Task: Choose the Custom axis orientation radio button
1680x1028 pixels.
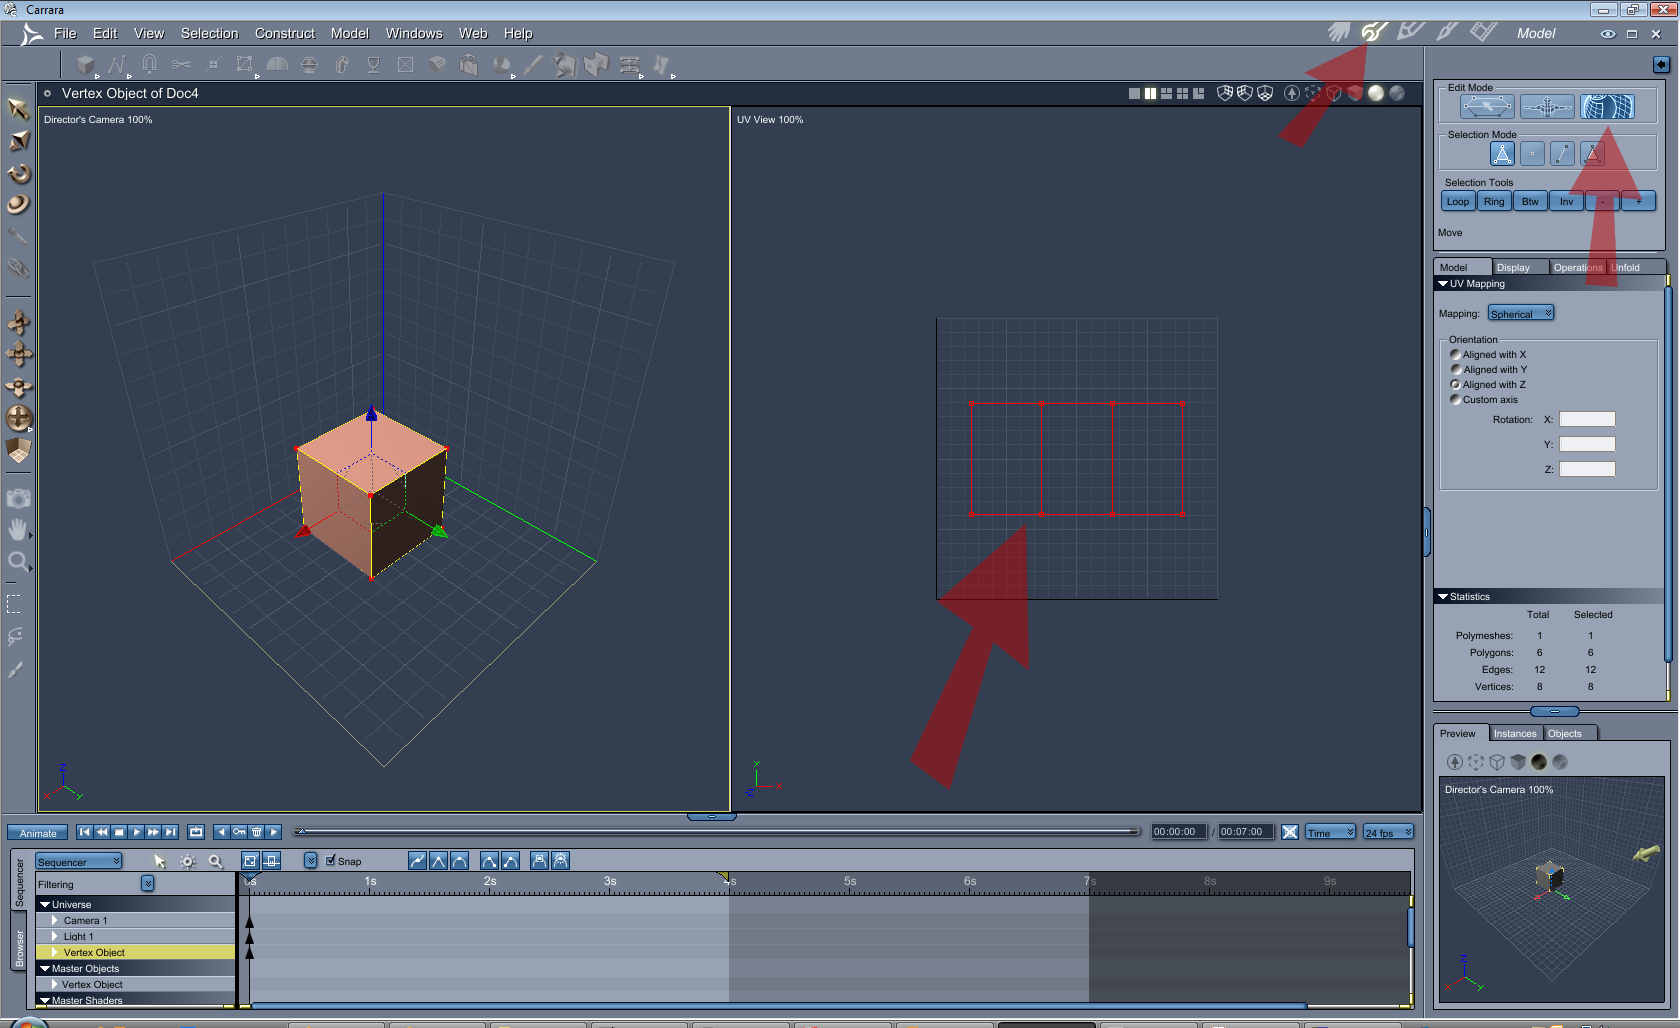Action: coord(1455,400)
